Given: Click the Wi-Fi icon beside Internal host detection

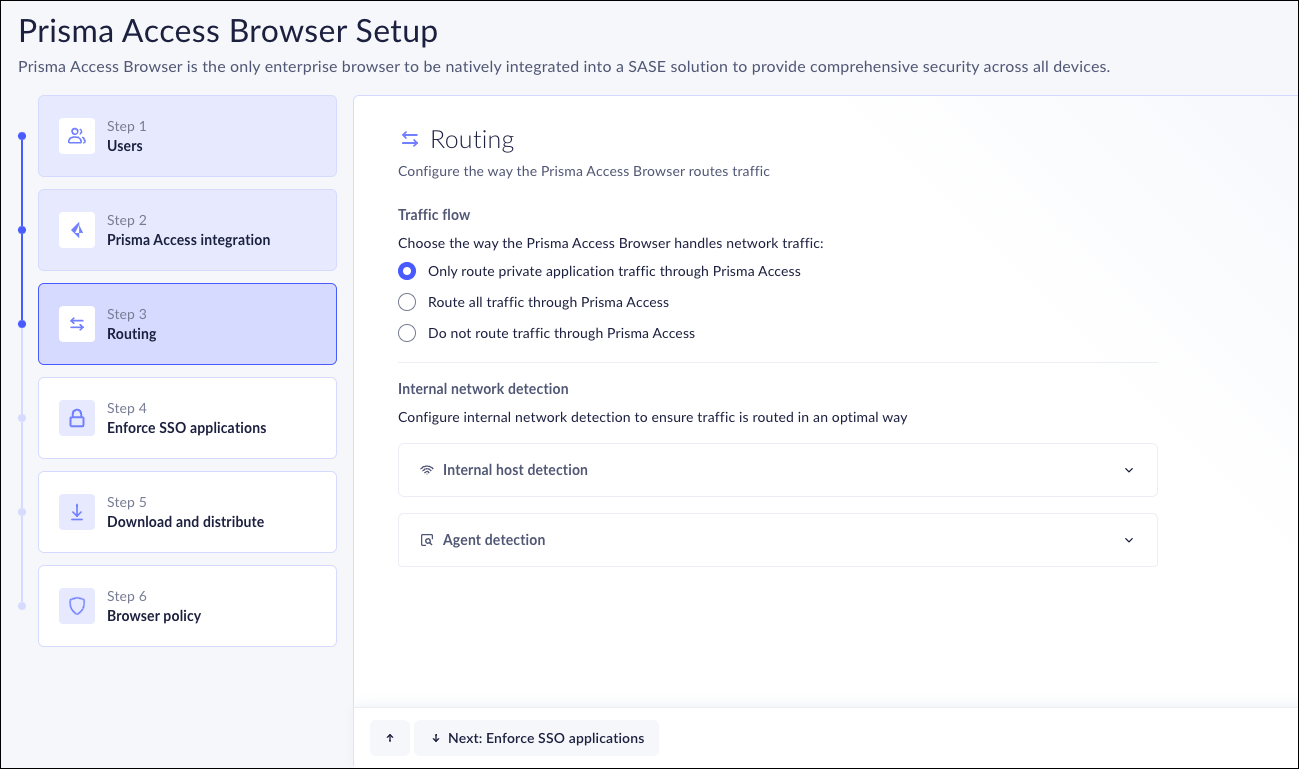Looking at the screenshot, I should pos(427,470).
